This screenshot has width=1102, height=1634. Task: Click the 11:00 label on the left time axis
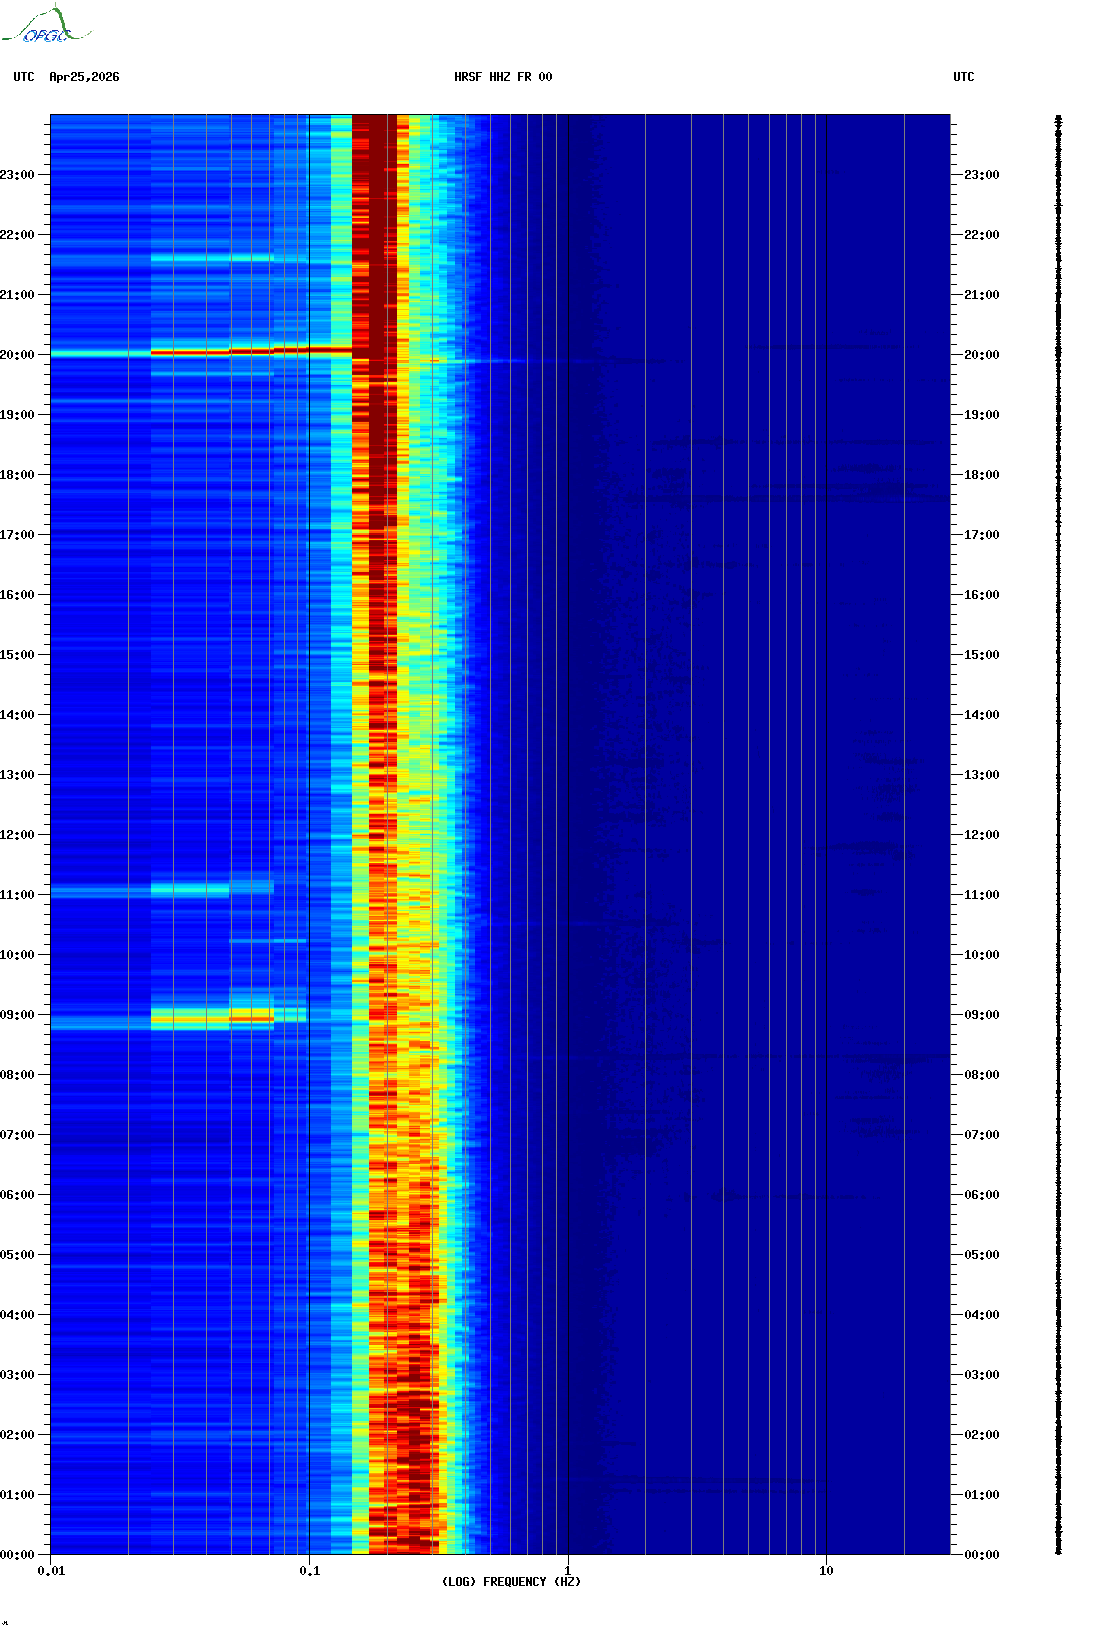pos(17,895)
